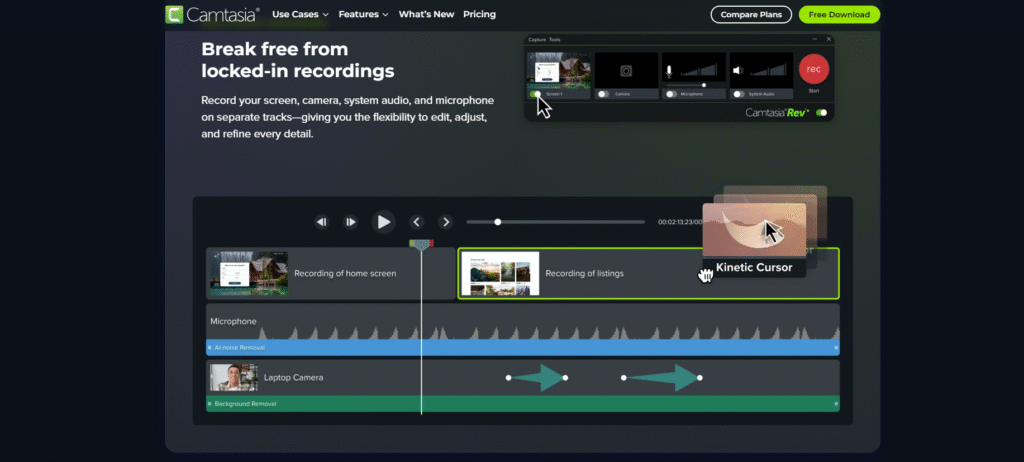Click the microphone icon in Capture Tools
The image size is (1024, 462).
coord(669,71)
